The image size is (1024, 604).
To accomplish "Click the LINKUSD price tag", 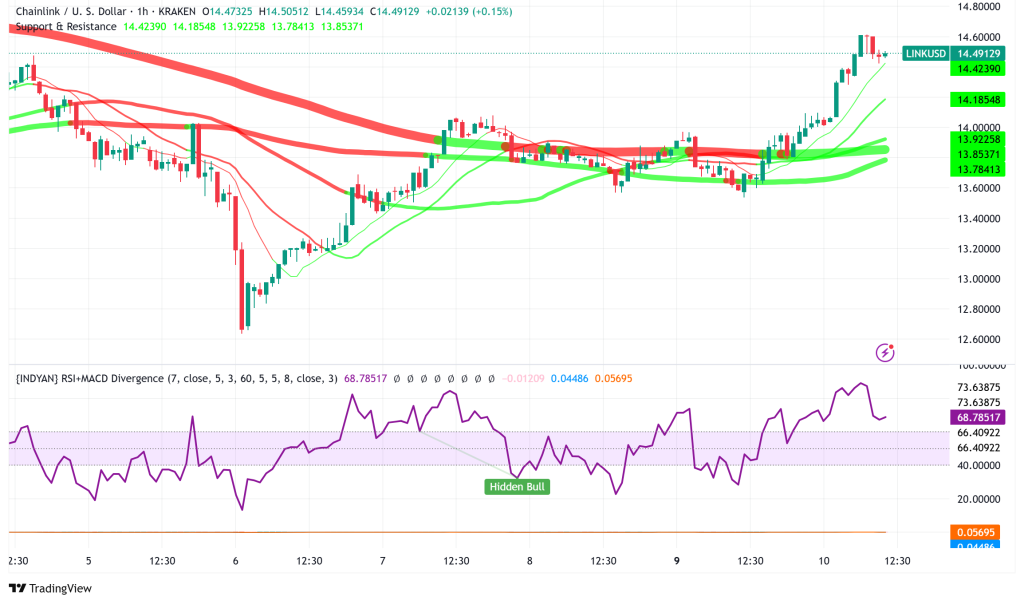I will [925, 54].
